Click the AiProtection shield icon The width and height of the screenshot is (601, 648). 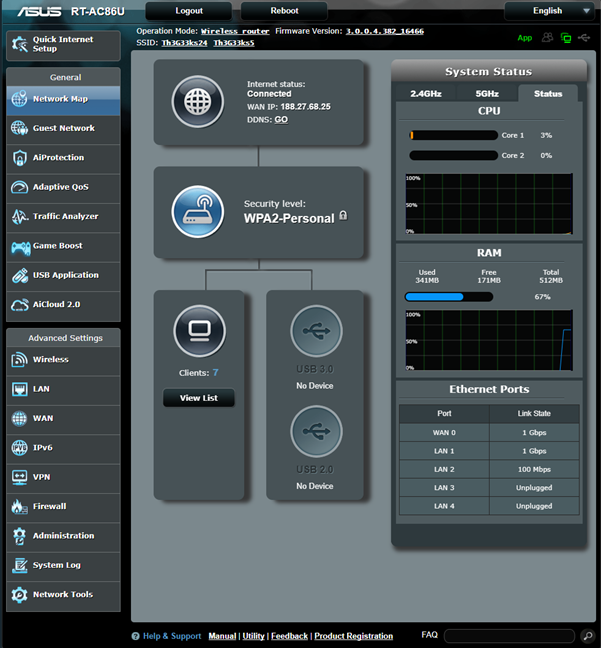pyautogui.click(x=19, y=157)
